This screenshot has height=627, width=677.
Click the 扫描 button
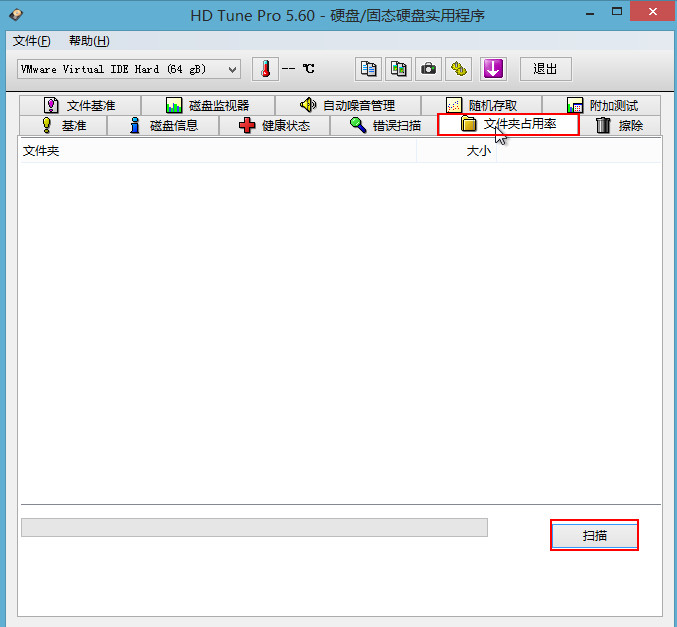coord(595,535)
